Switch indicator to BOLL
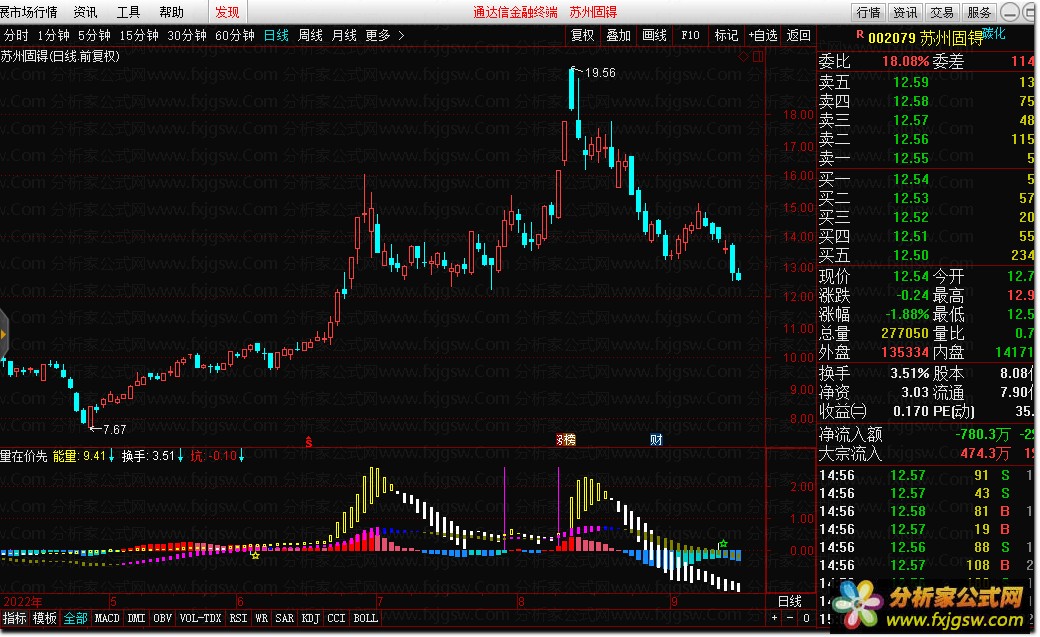This screenshot has height=637, width=1040. (365, 618)
